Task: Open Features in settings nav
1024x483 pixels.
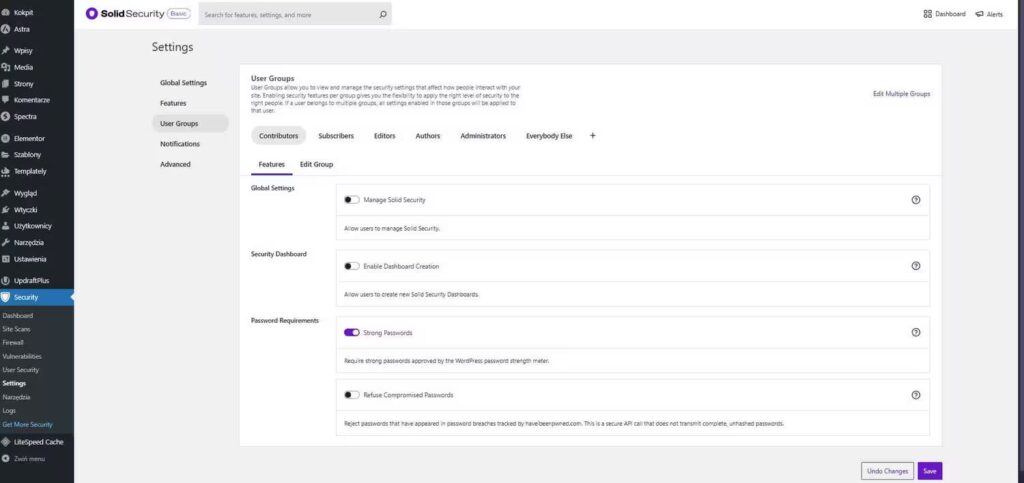Action: (173, 103)
